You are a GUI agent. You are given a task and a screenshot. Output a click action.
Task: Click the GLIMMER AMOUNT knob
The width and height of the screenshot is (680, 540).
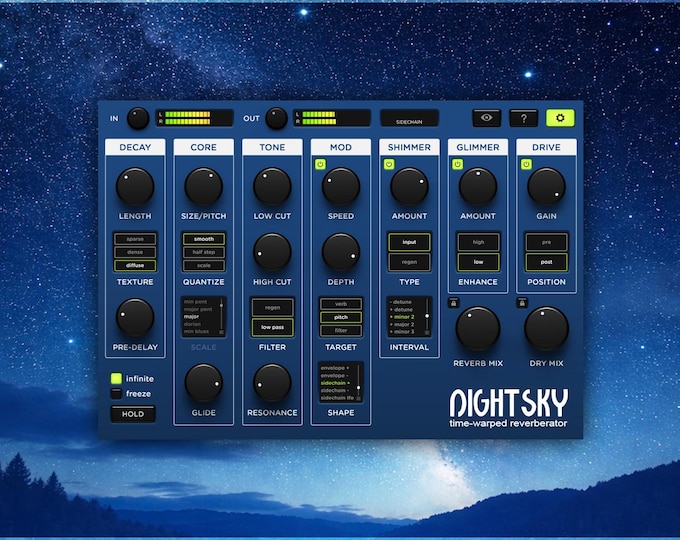[478, 187]
